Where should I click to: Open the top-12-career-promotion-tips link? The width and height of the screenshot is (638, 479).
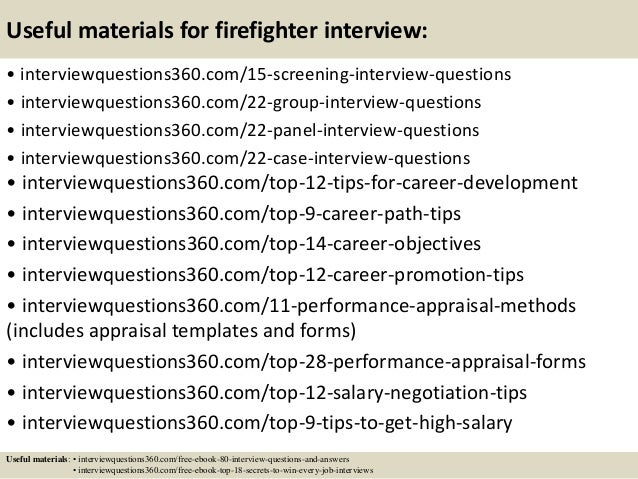tap(273, 275)
